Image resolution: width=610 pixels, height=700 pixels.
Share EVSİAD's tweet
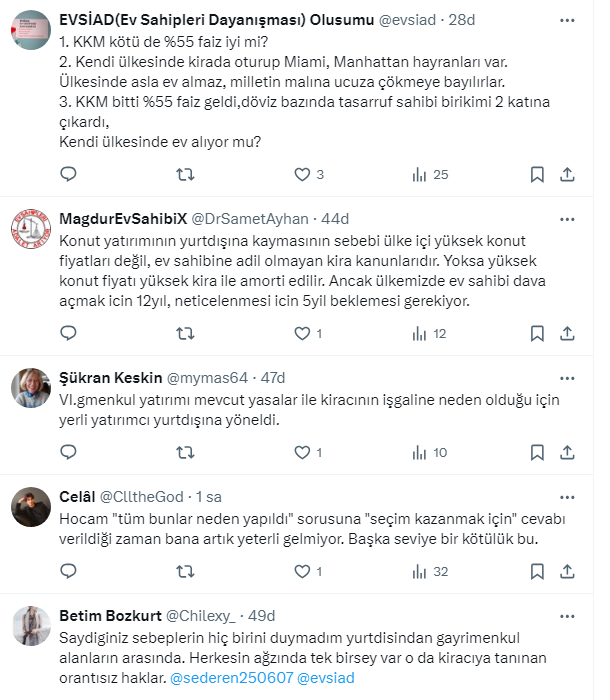[567, 174]
